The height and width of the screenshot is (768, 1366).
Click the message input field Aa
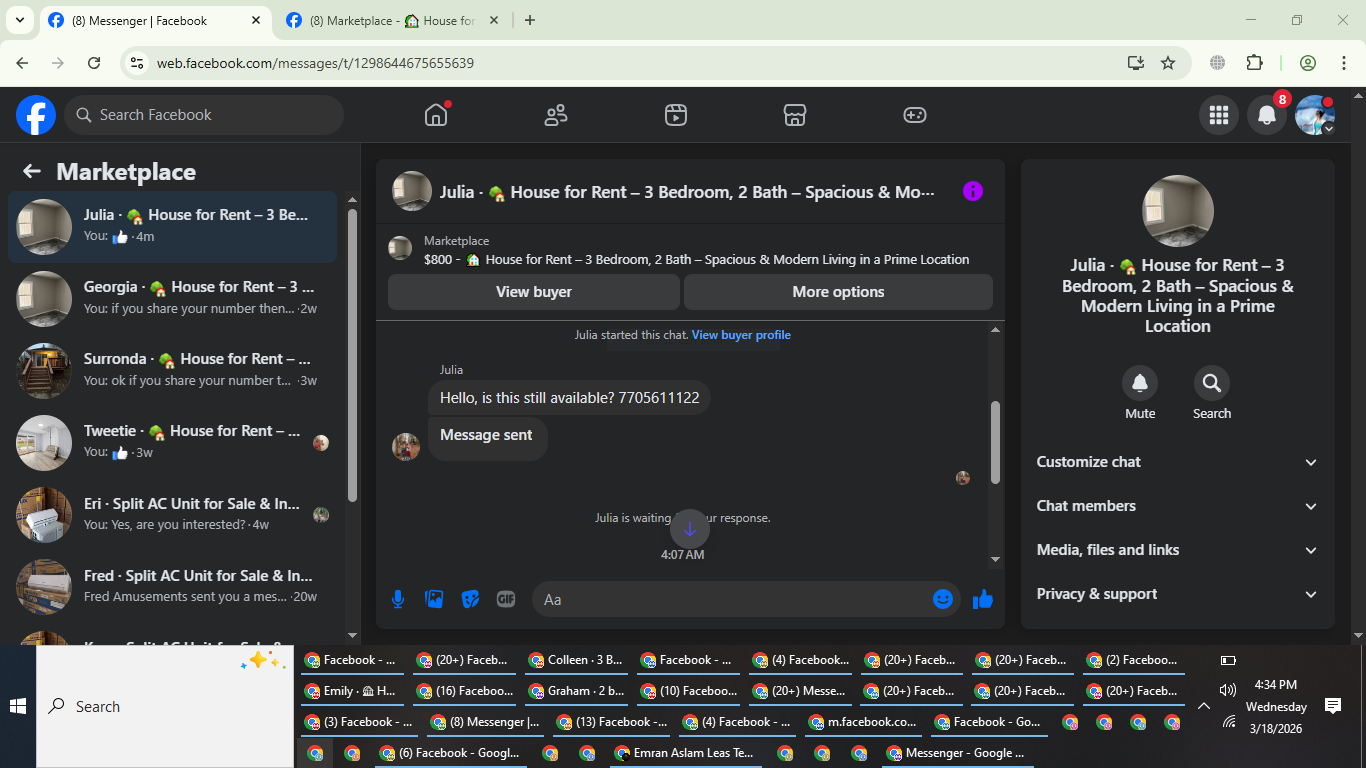(x=746, y=599)
